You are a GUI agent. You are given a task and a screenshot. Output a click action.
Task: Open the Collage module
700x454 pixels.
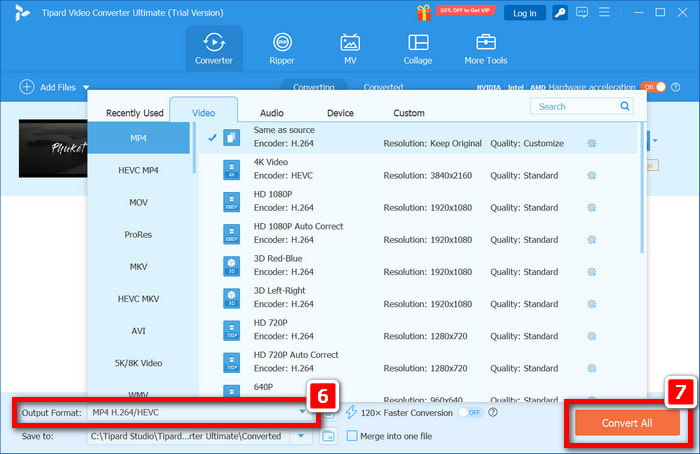(418, 49)
